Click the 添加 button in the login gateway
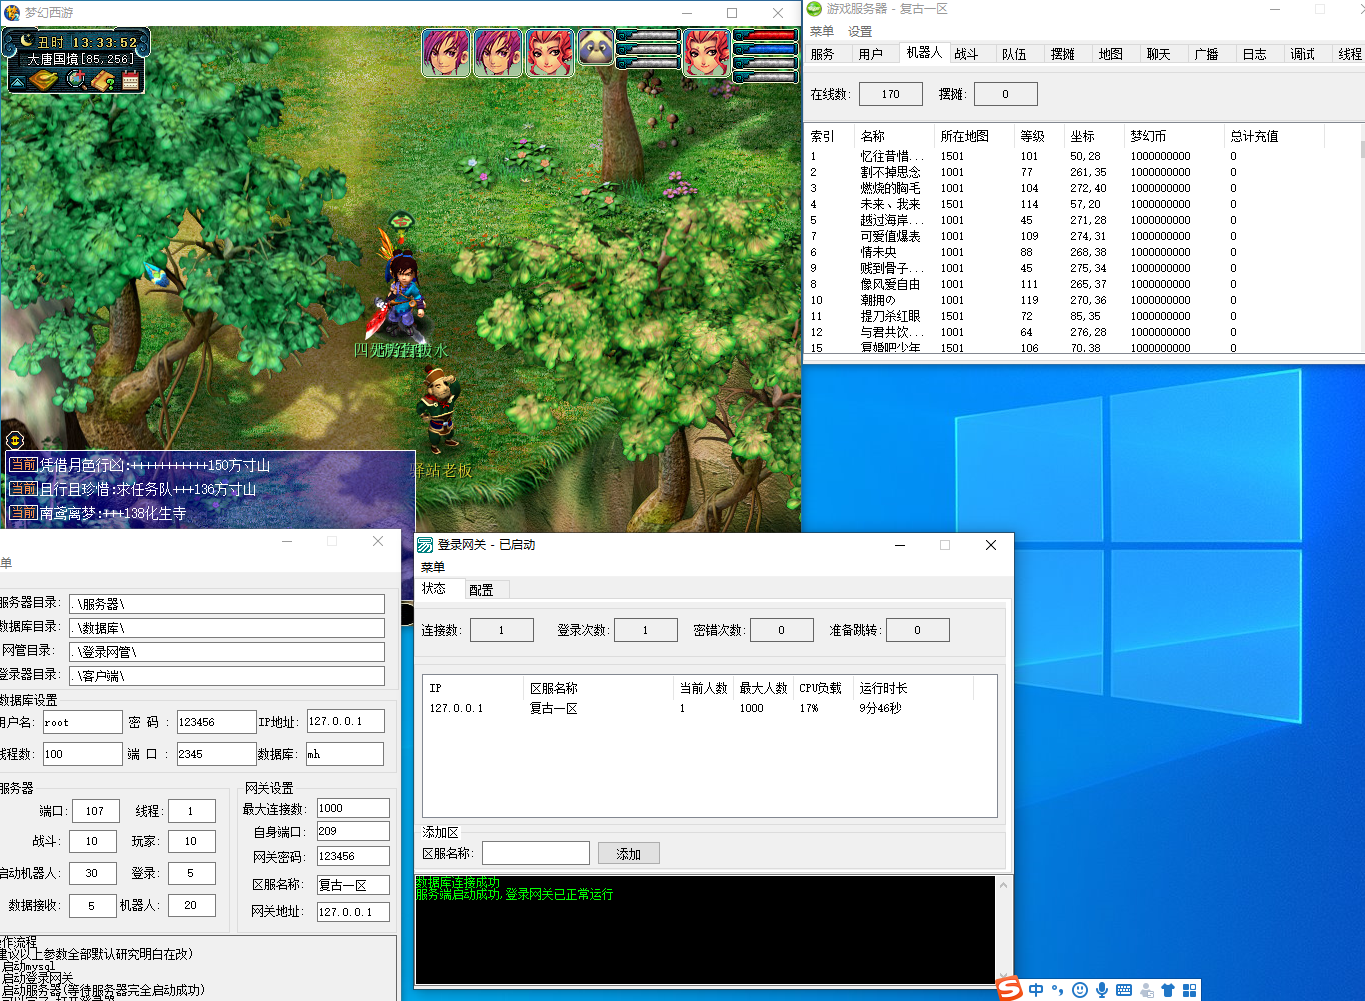 629,854
